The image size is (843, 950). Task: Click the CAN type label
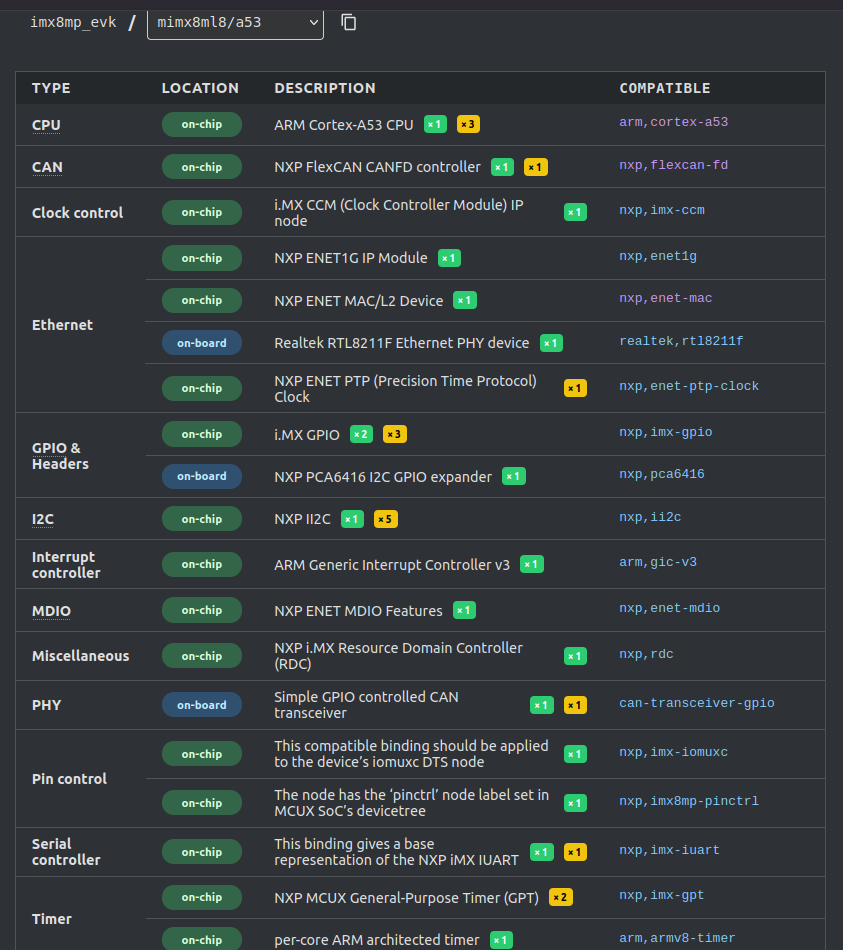click(47, 167)
